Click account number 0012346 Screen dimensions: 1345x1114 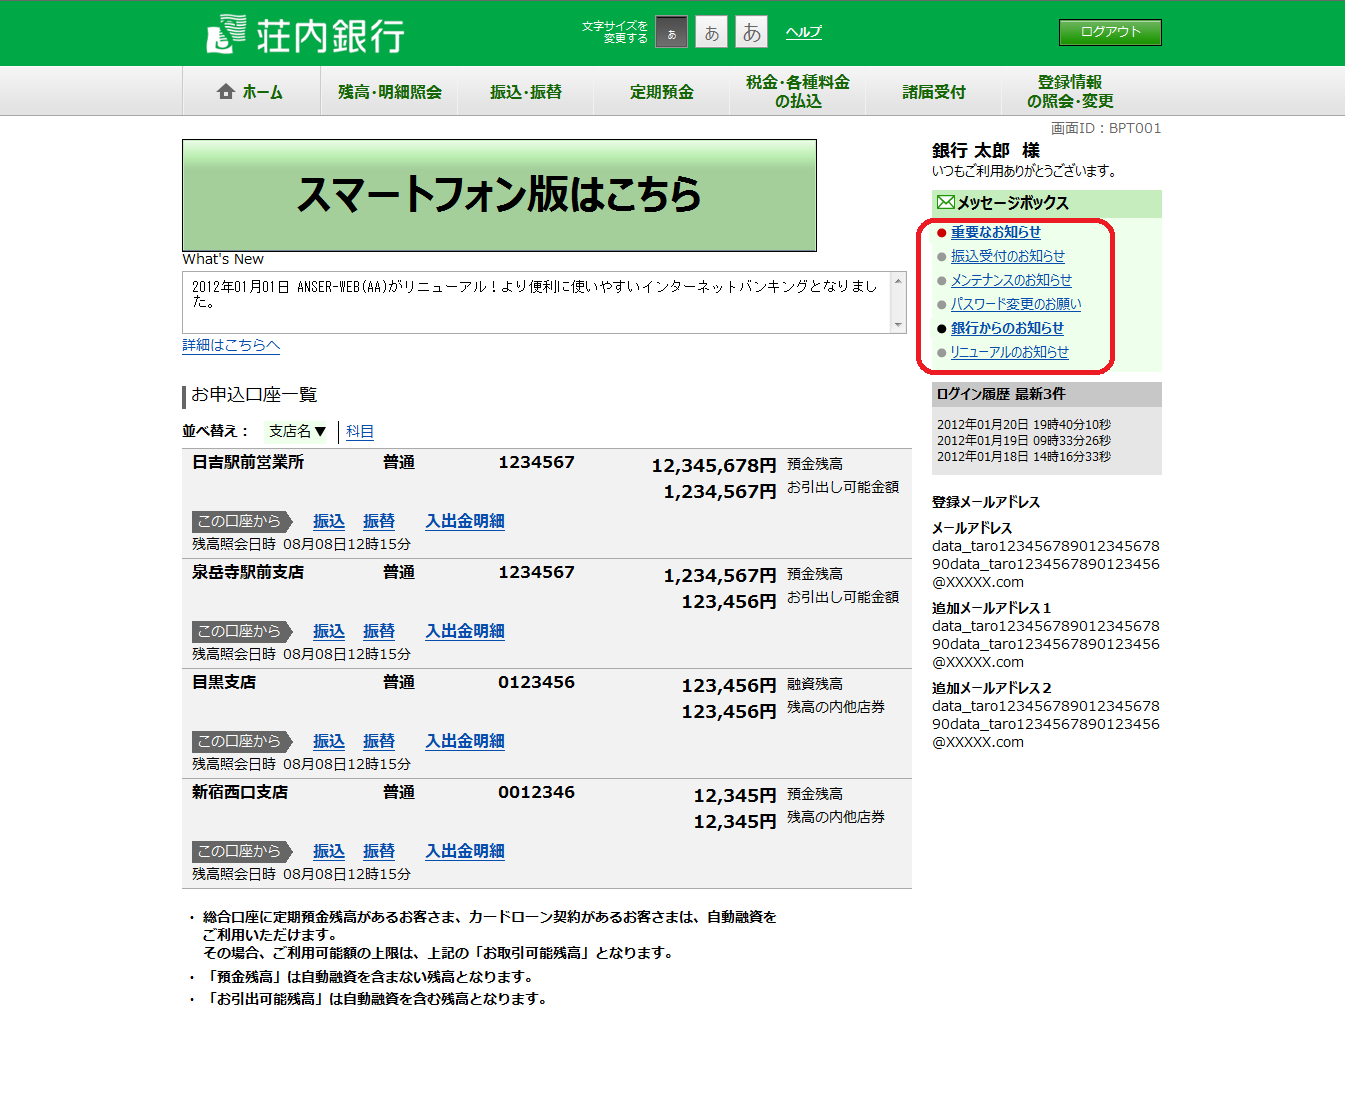click(x=537, y=792)
